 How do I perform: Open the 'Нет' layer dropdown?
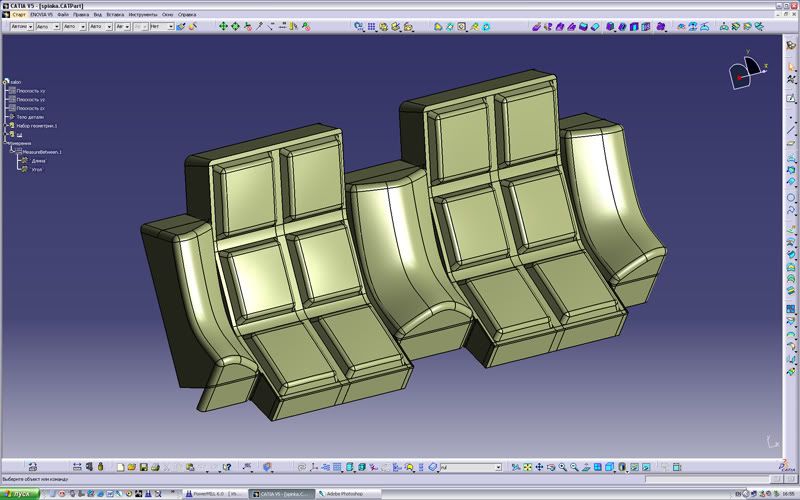coord(161,27)
